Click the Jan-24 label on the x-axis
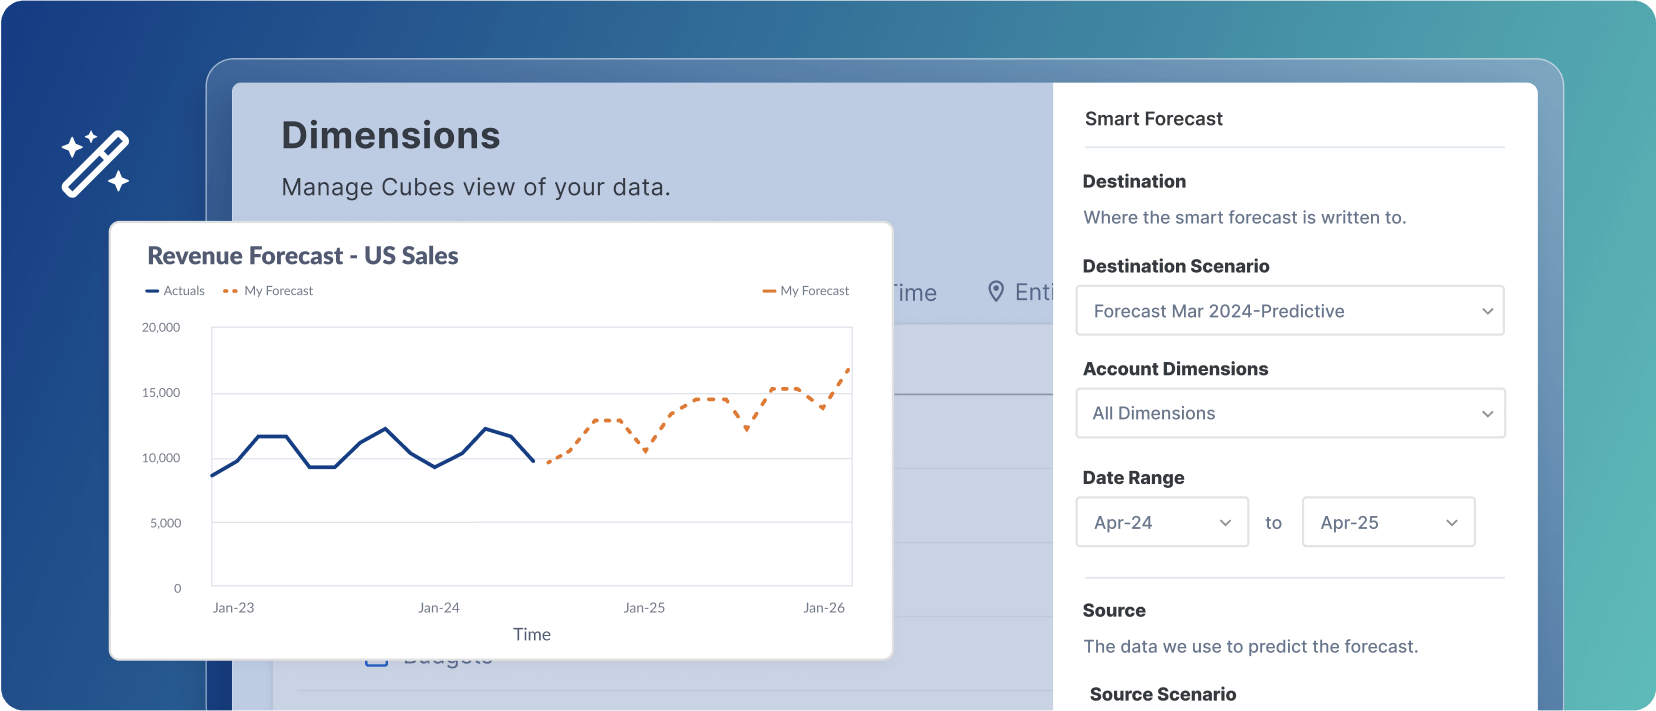The image size is (1656, 711). pyautogui.click(x=438, y=608)
